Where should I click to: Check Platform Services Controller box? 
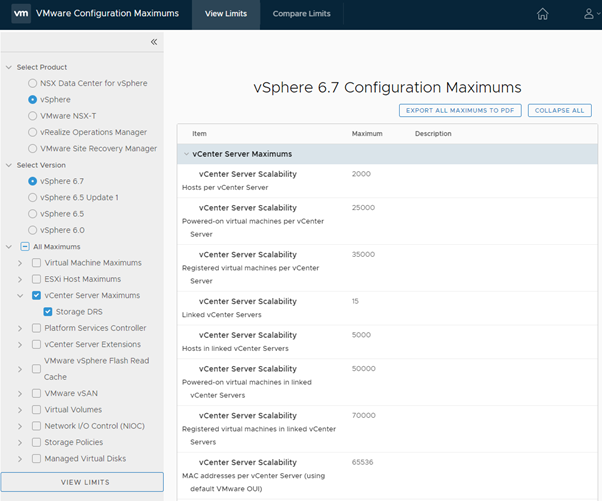(36, 328)
